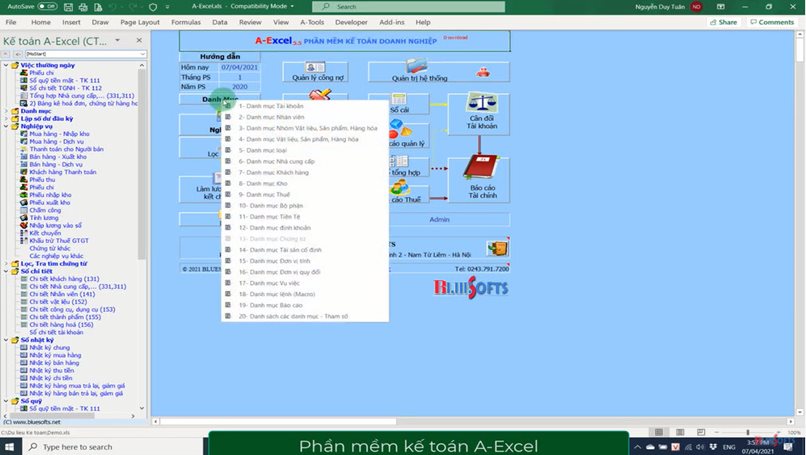Click the Comments button
This screenshot has width=806, height=455.
[x=772, y=22]
